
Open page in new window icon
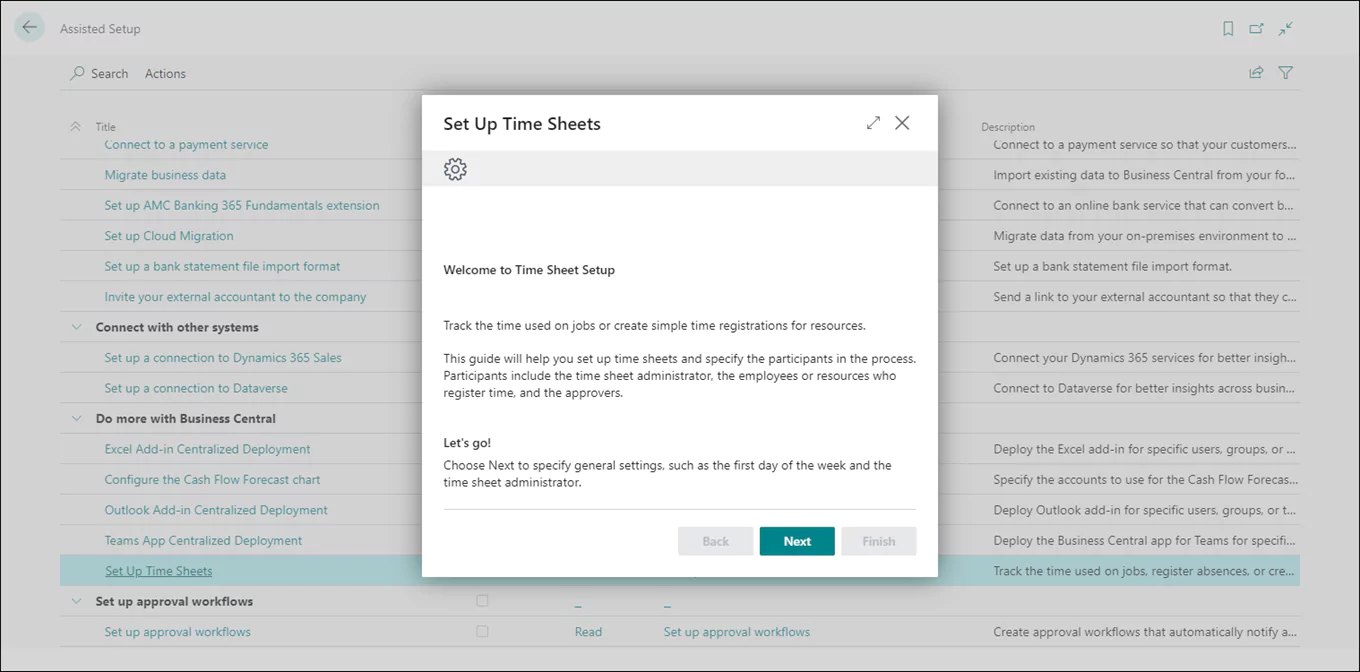(x=1257, y=29)
